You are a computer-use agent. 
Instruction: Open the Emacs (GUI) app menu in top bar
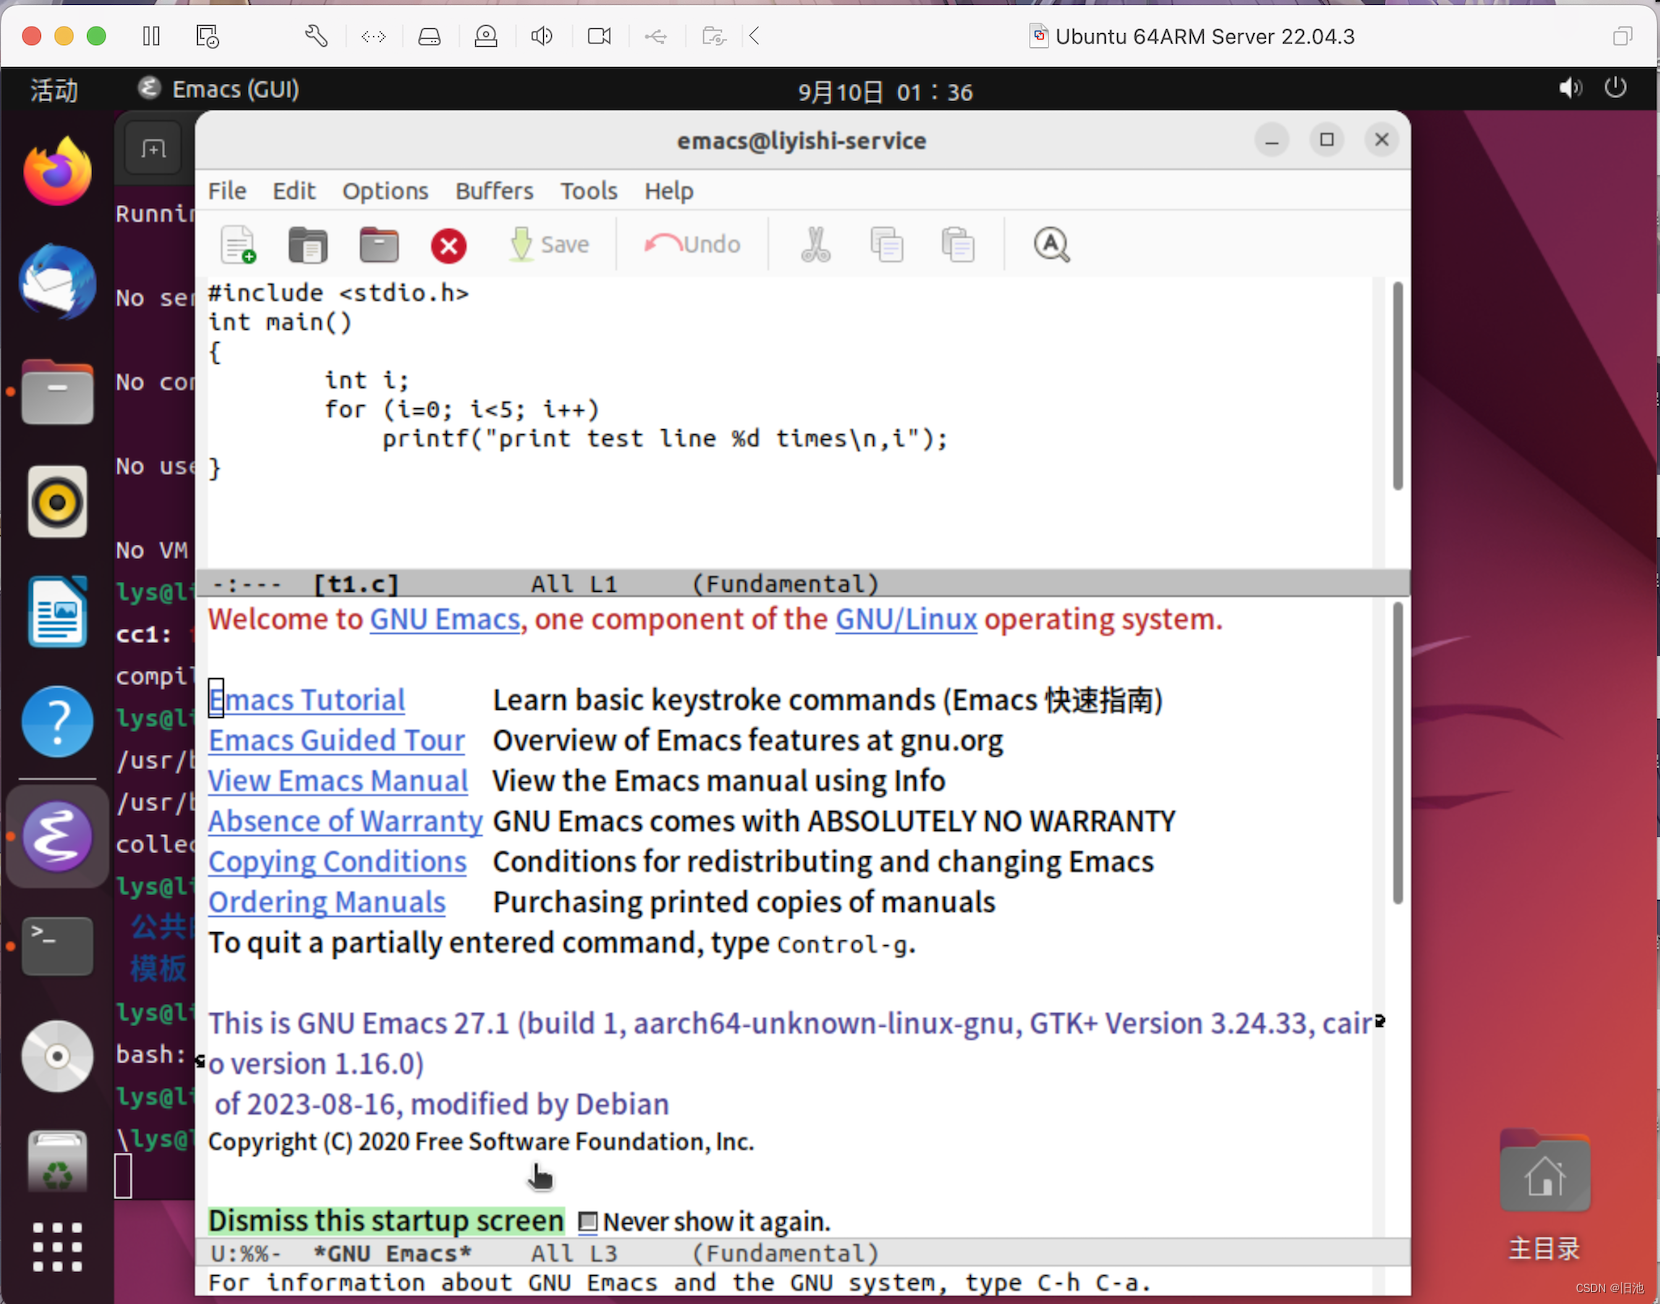(x=218, y=89)
